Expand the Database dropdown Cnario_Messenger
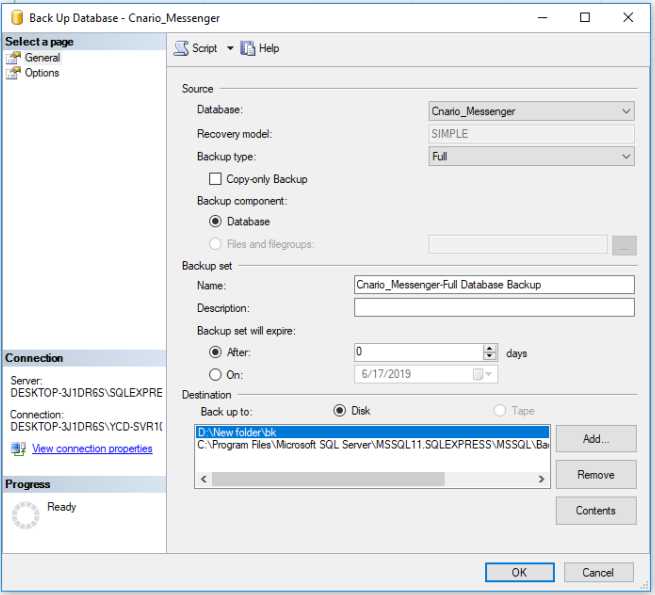The height and width of the screenshot is (595, 655). click(x=531, y=111)
